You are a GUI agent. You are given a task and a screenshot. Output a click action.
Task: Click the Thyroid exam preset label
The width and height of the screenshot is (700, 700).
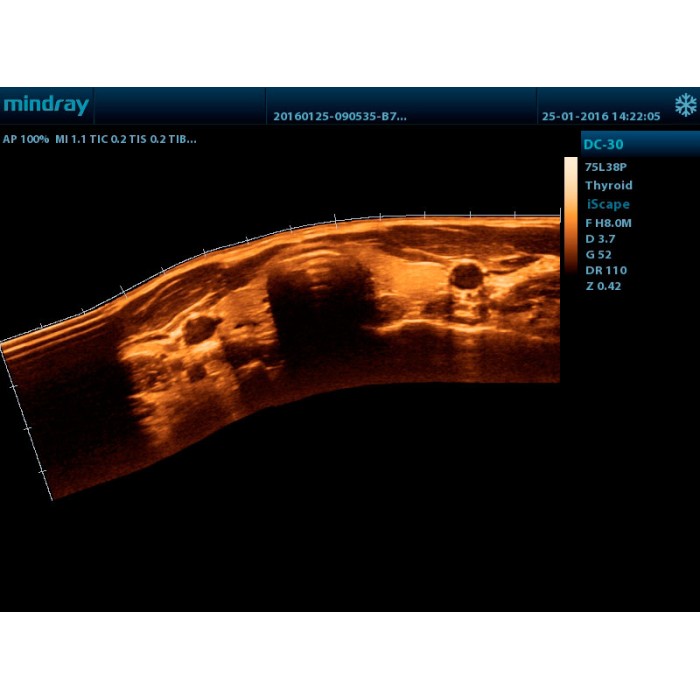pyautogui.click(x=608, y=185)
